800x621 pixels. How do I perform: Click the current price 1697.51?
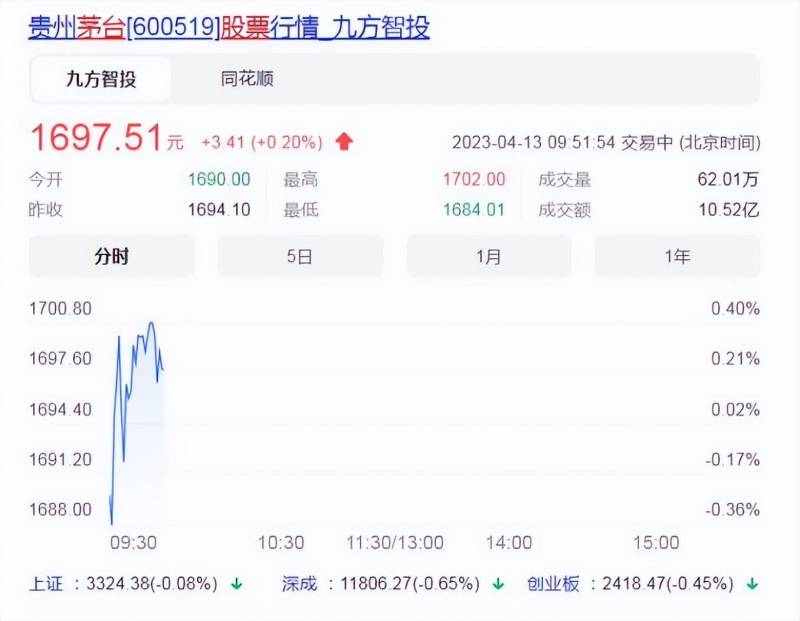click(x=96, y=137)
